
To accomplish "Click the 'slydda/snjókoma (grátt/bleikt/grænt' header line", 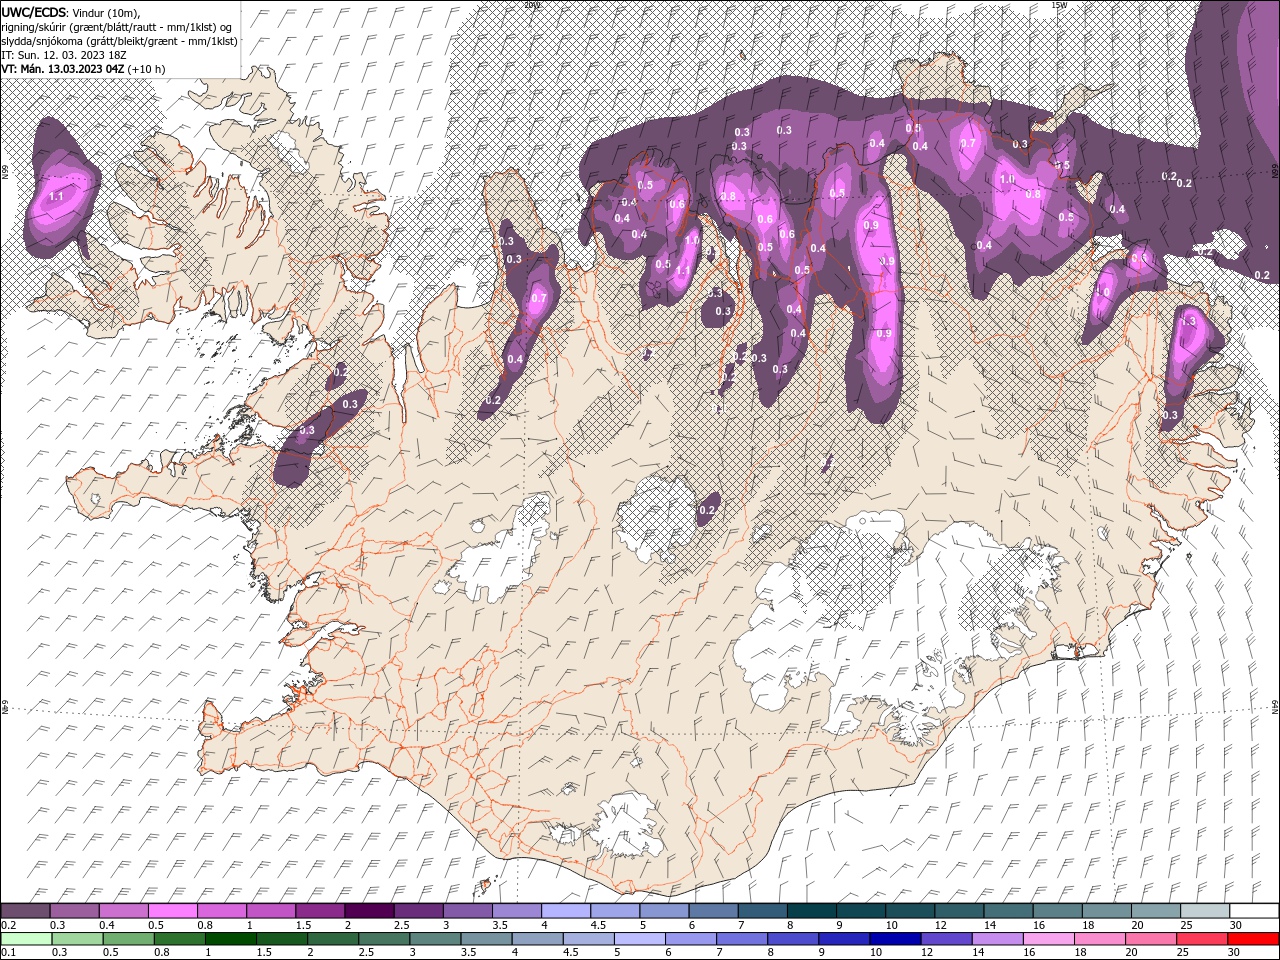I will pyautogui.click(x=119, y=41).
